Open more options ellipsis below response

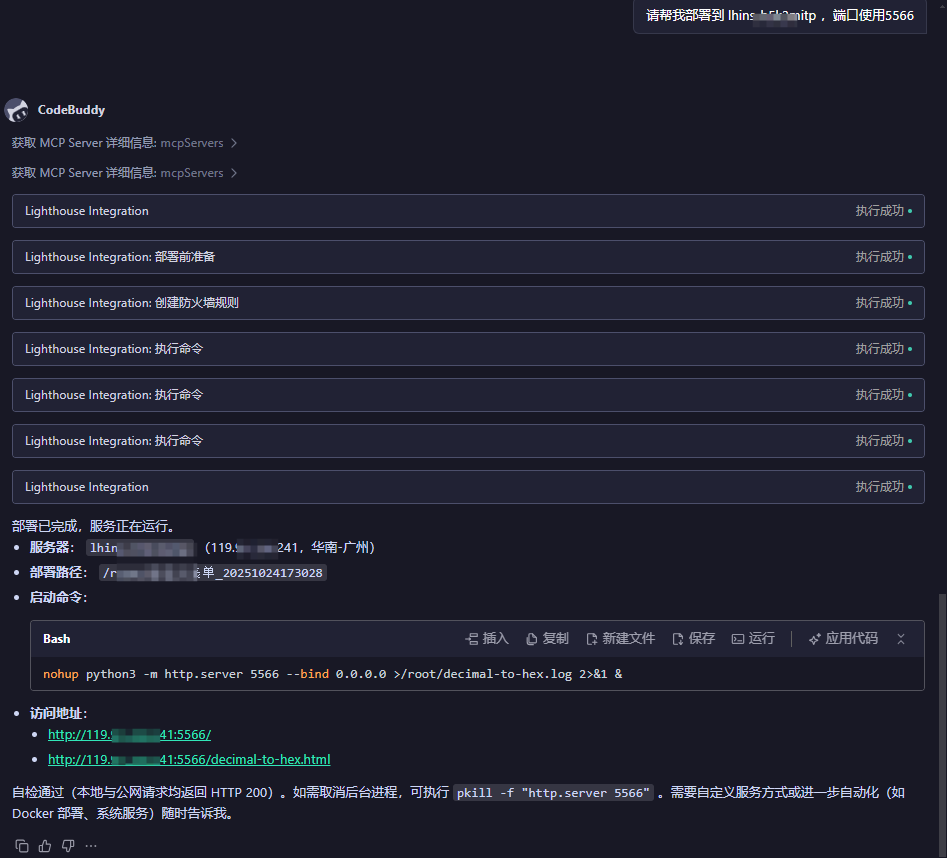[x=91, y=846]
